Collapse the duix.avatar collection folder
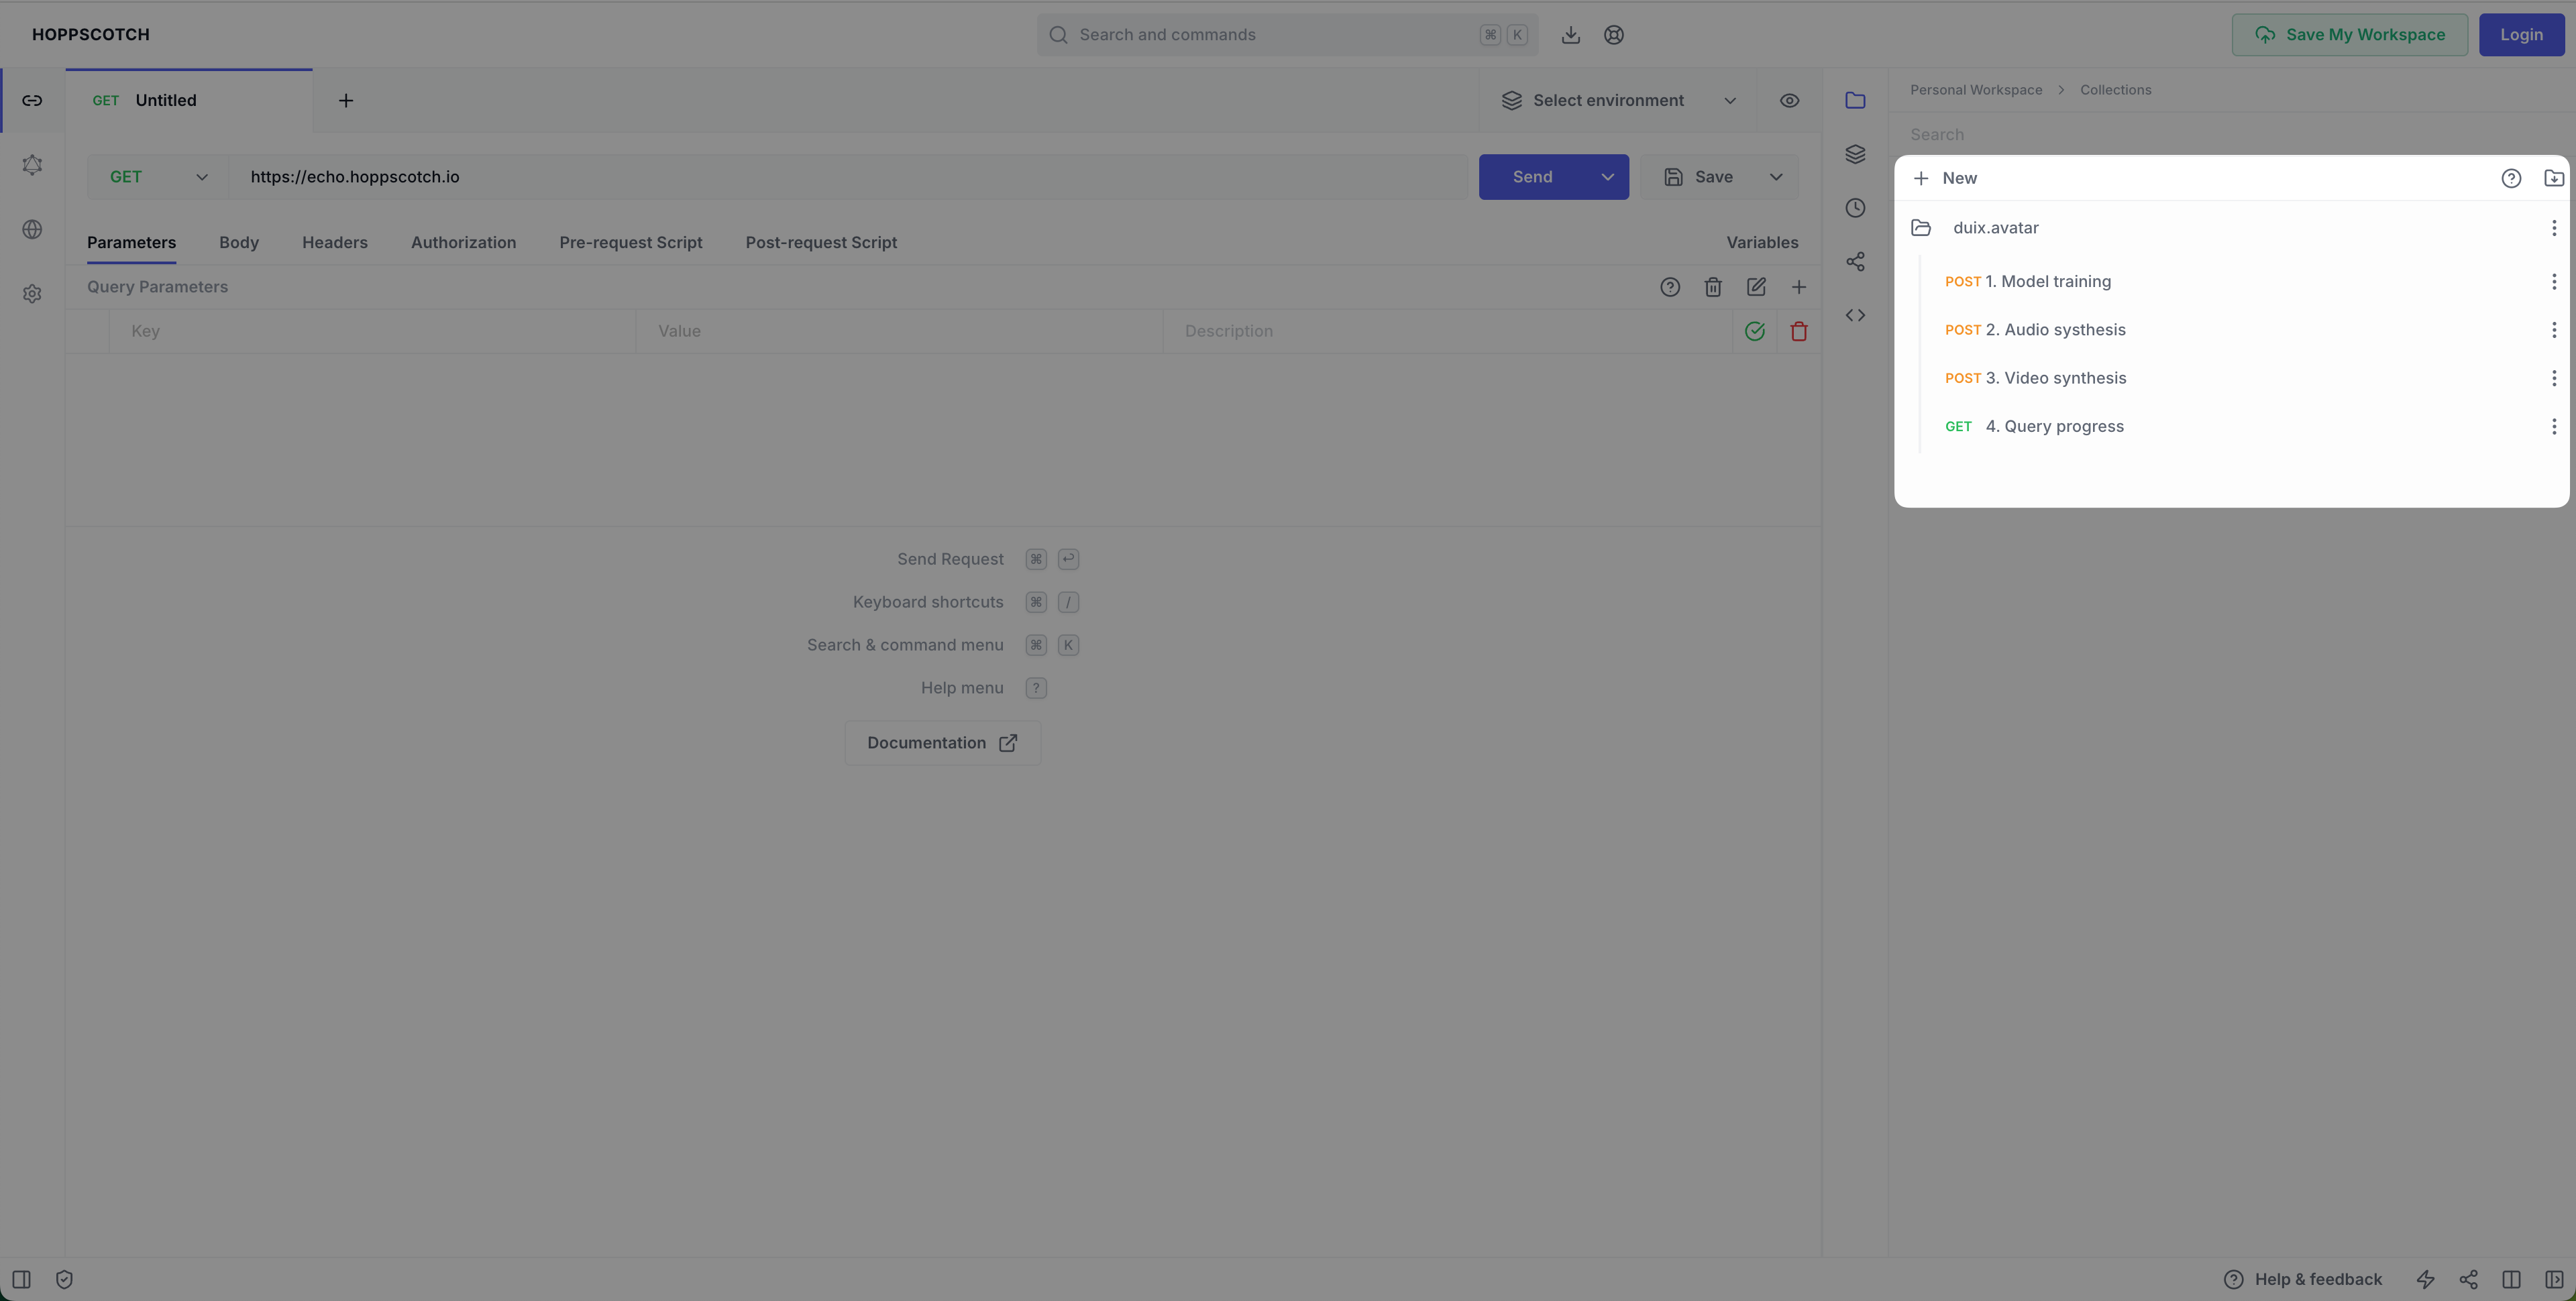This screenshot has height=1301, width=2576. pyautogui.click(x=1921, y=228)
